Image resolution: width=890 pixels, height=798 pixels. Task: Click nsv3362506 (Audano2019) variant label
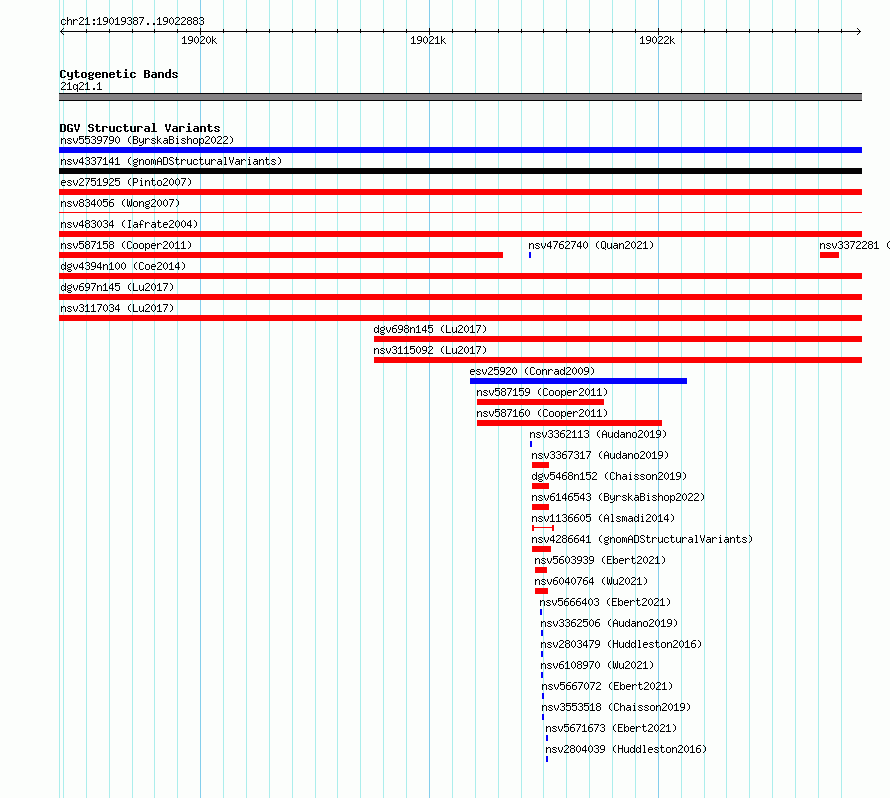click(609, 623)
